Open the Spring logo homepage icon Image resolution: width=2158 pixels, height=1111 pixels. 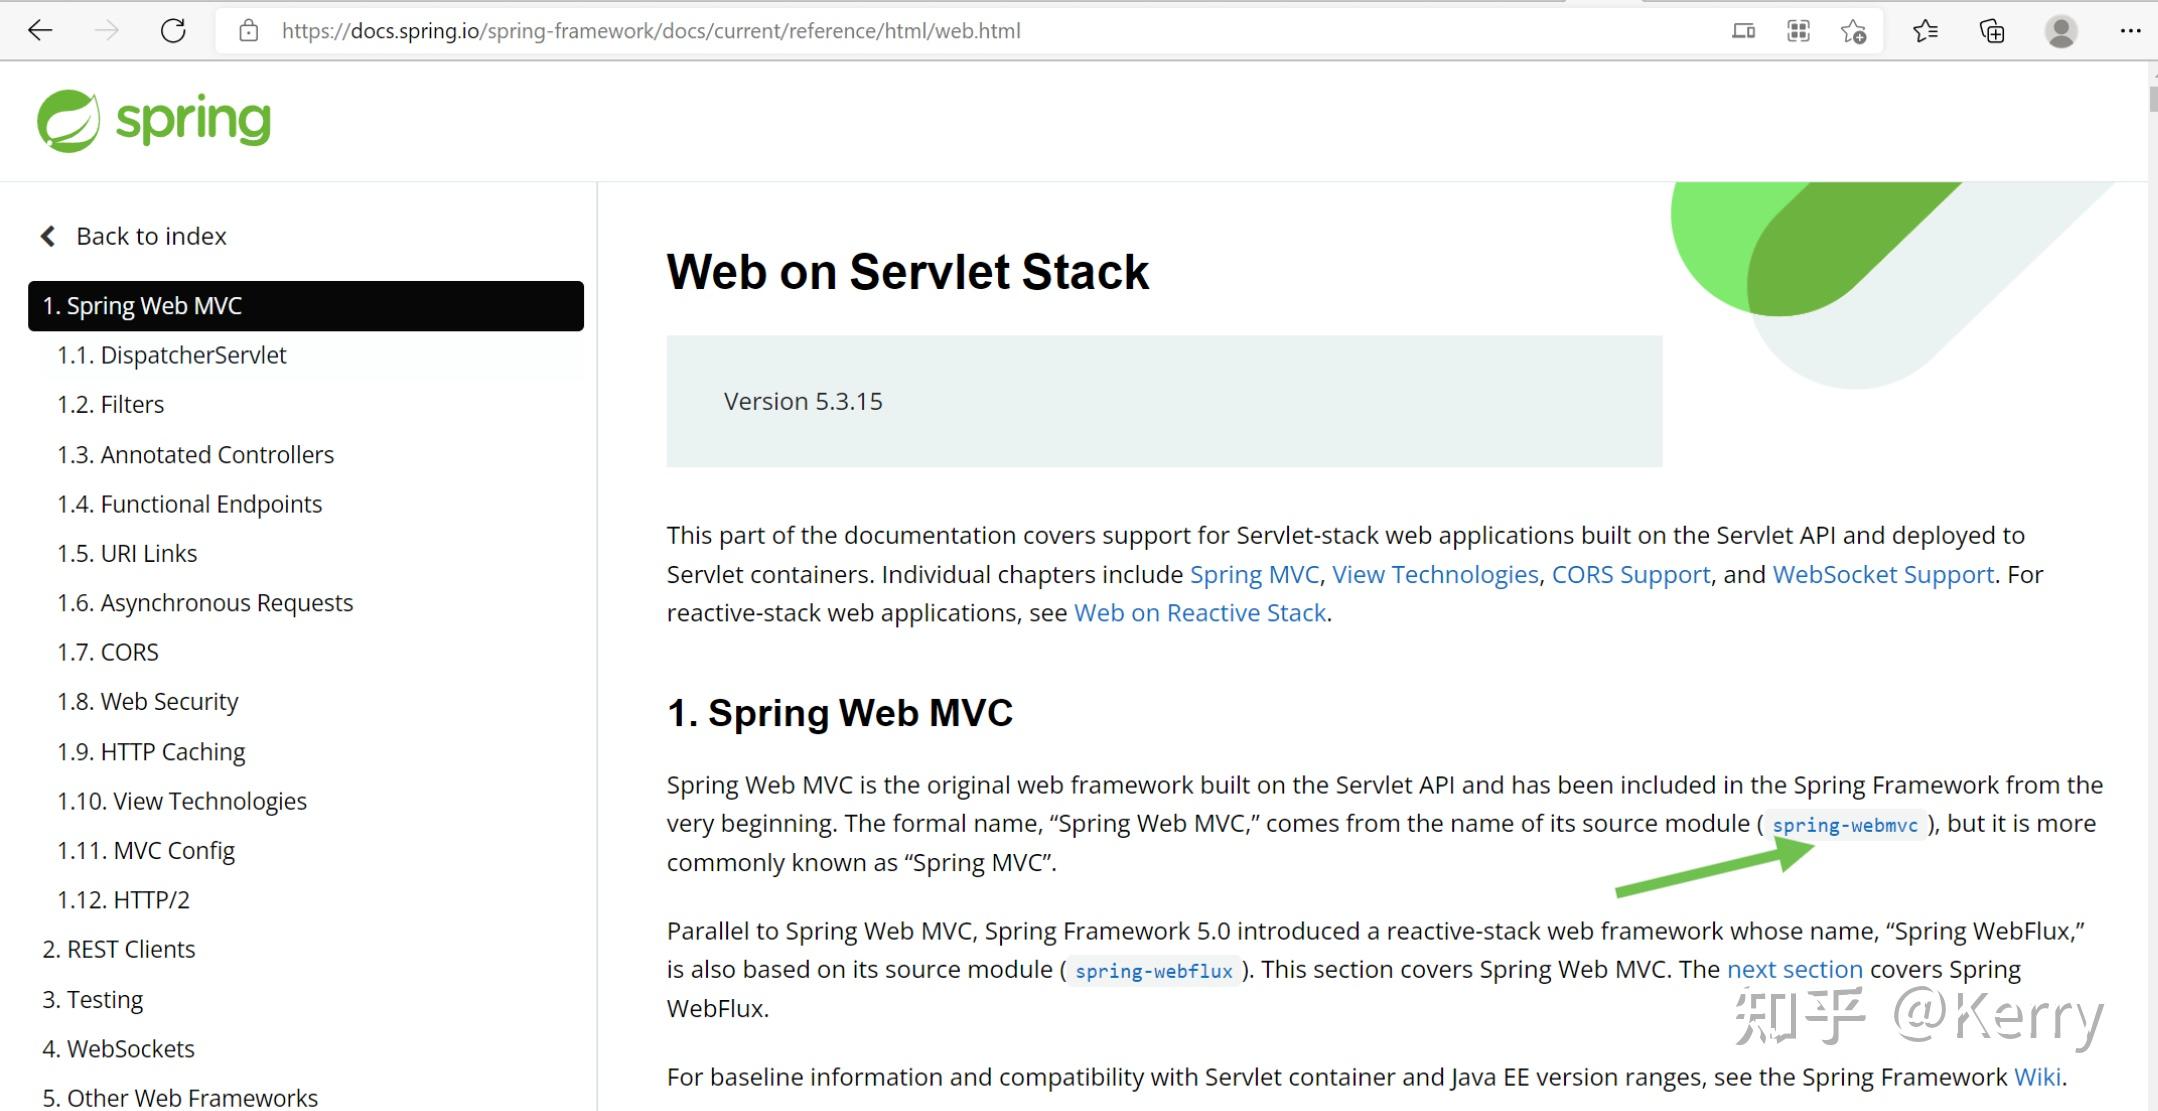click(x=153, y=119)
